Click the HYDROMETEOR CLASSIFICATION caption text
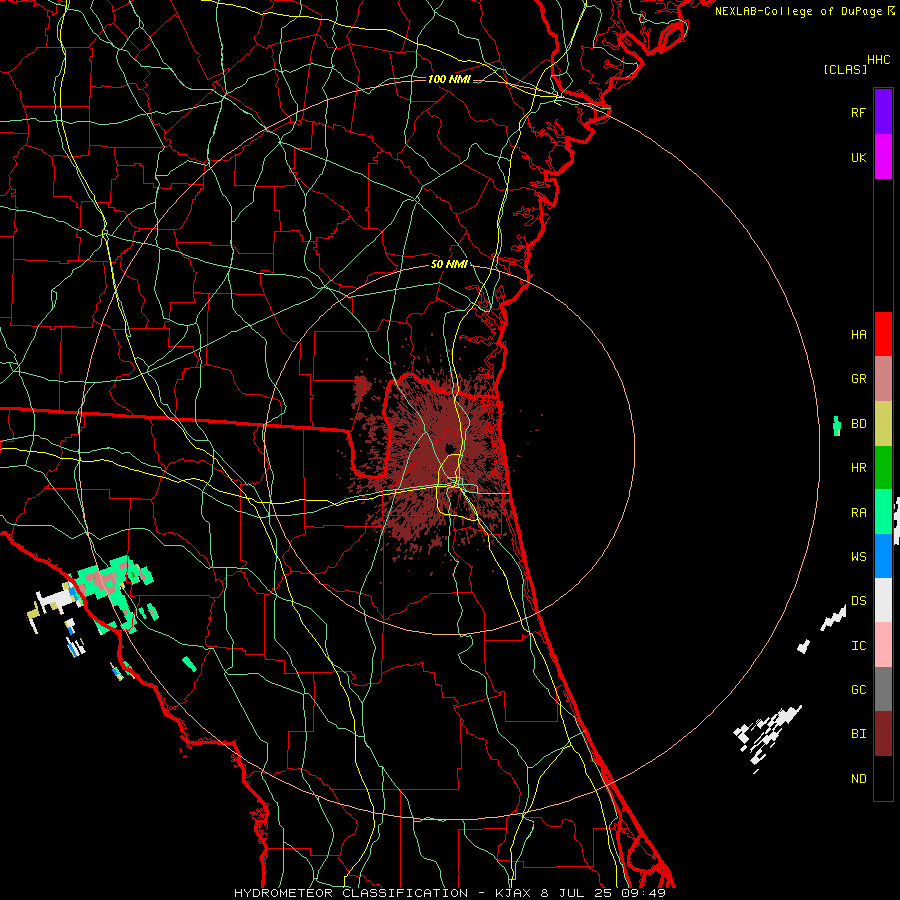900x900 pixels. (x=351, y=893)
